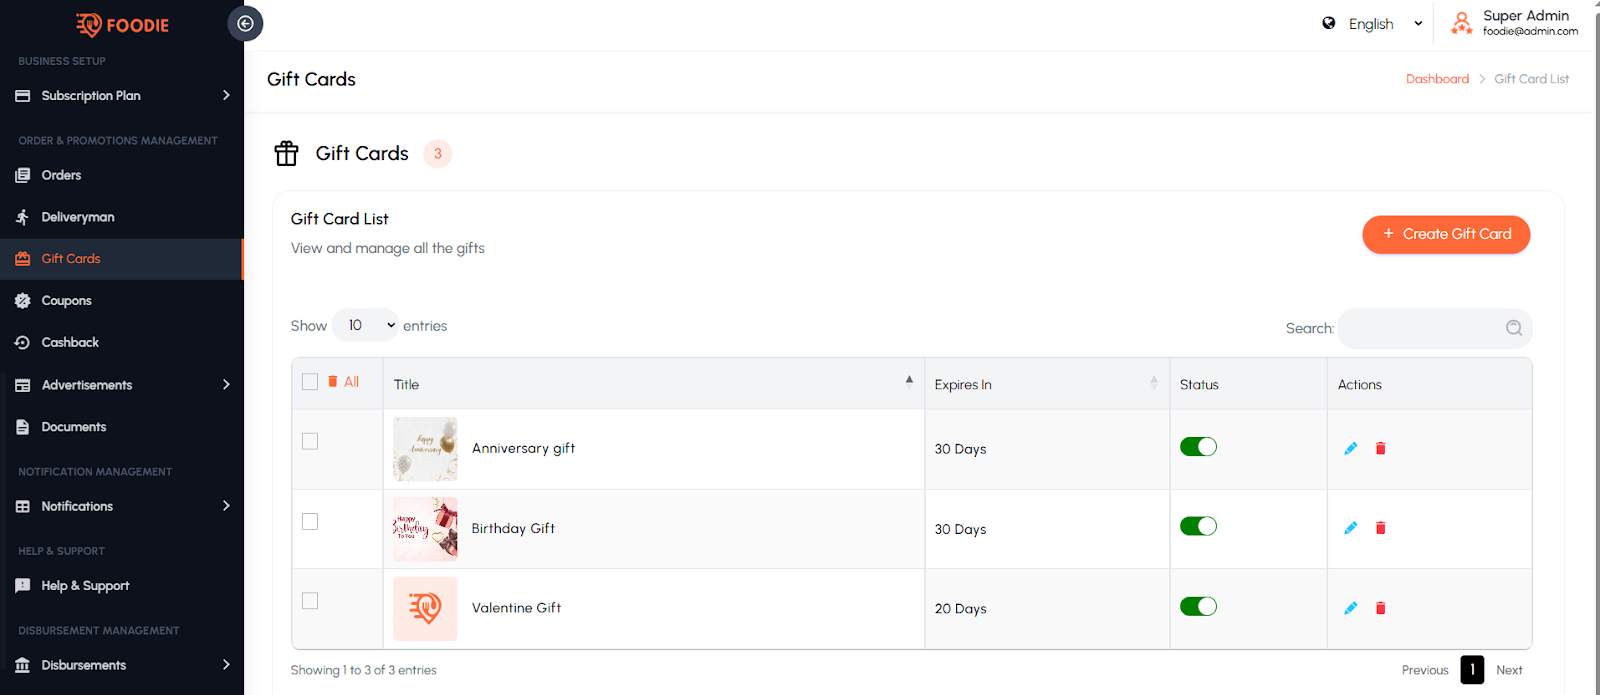
Task: Delete the Anniversary gift card
Action: (x=1380, y=449)
